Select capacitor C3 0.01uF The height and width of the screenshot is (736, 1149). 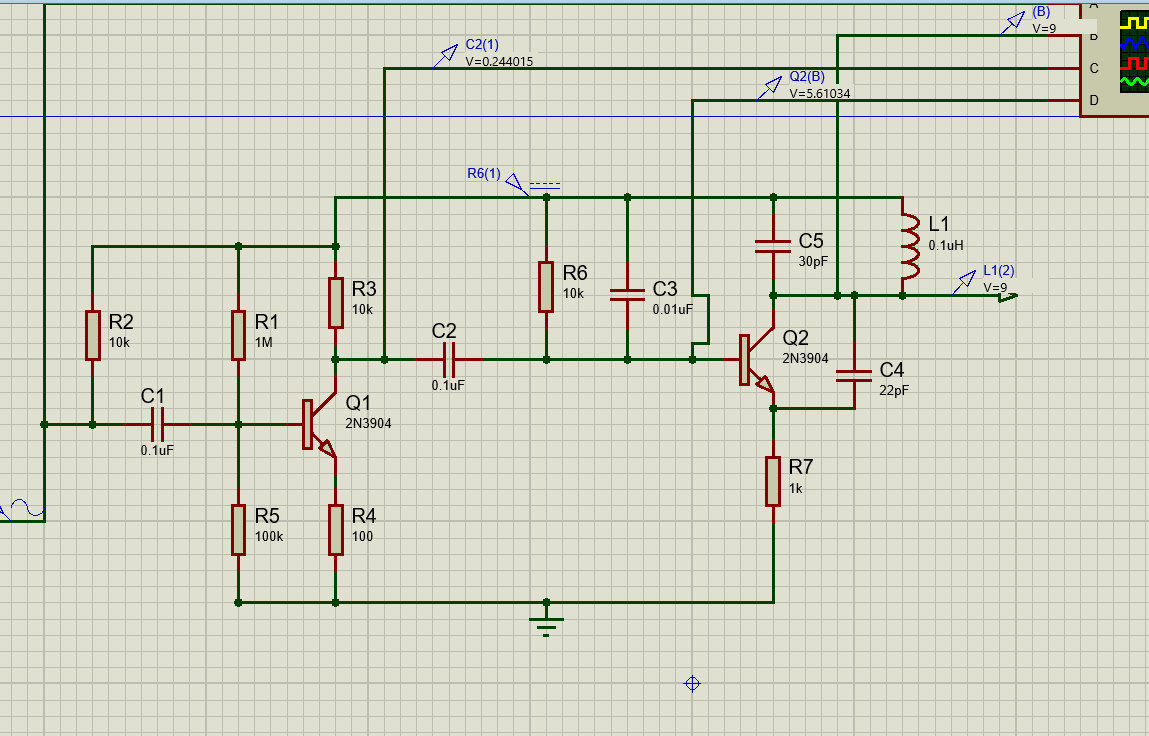point(627,295)
